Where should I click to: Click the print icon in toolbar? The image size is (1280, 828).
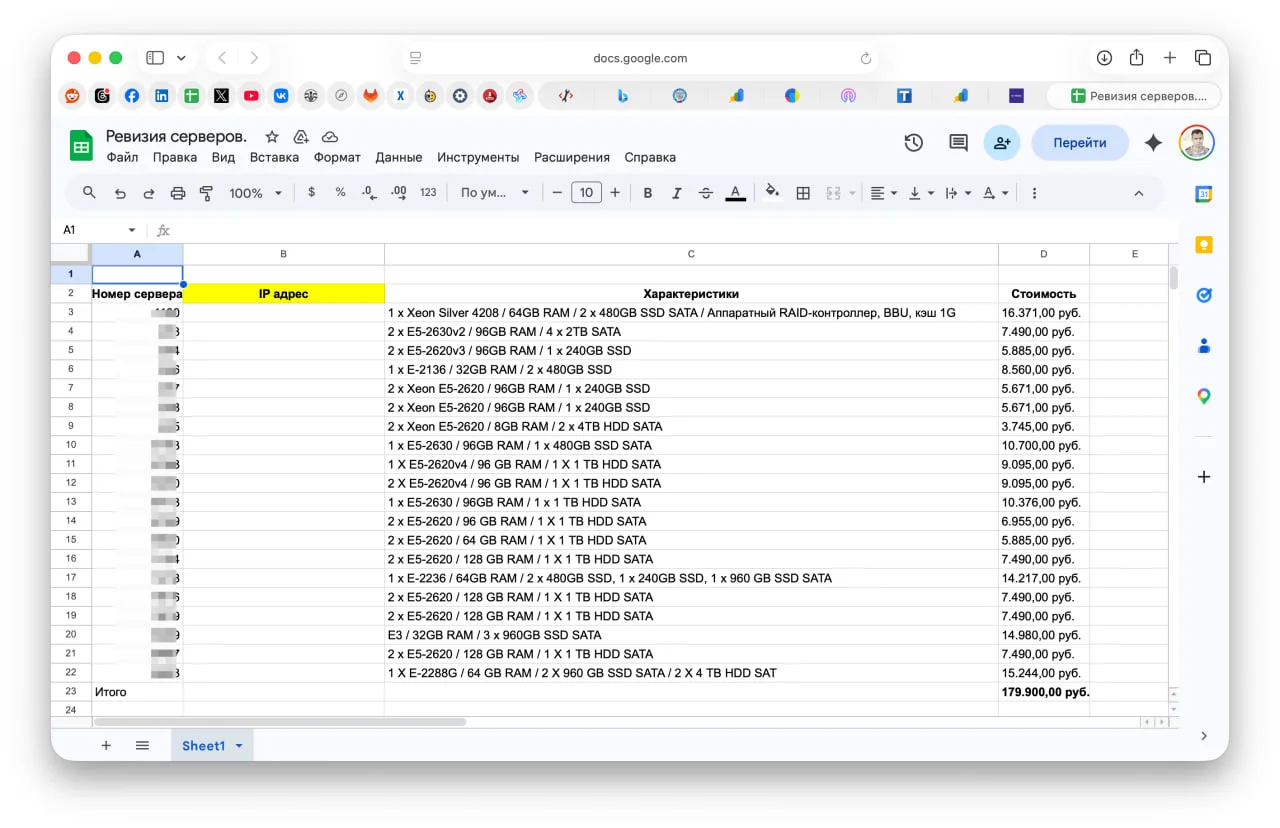tap(178, 193)
